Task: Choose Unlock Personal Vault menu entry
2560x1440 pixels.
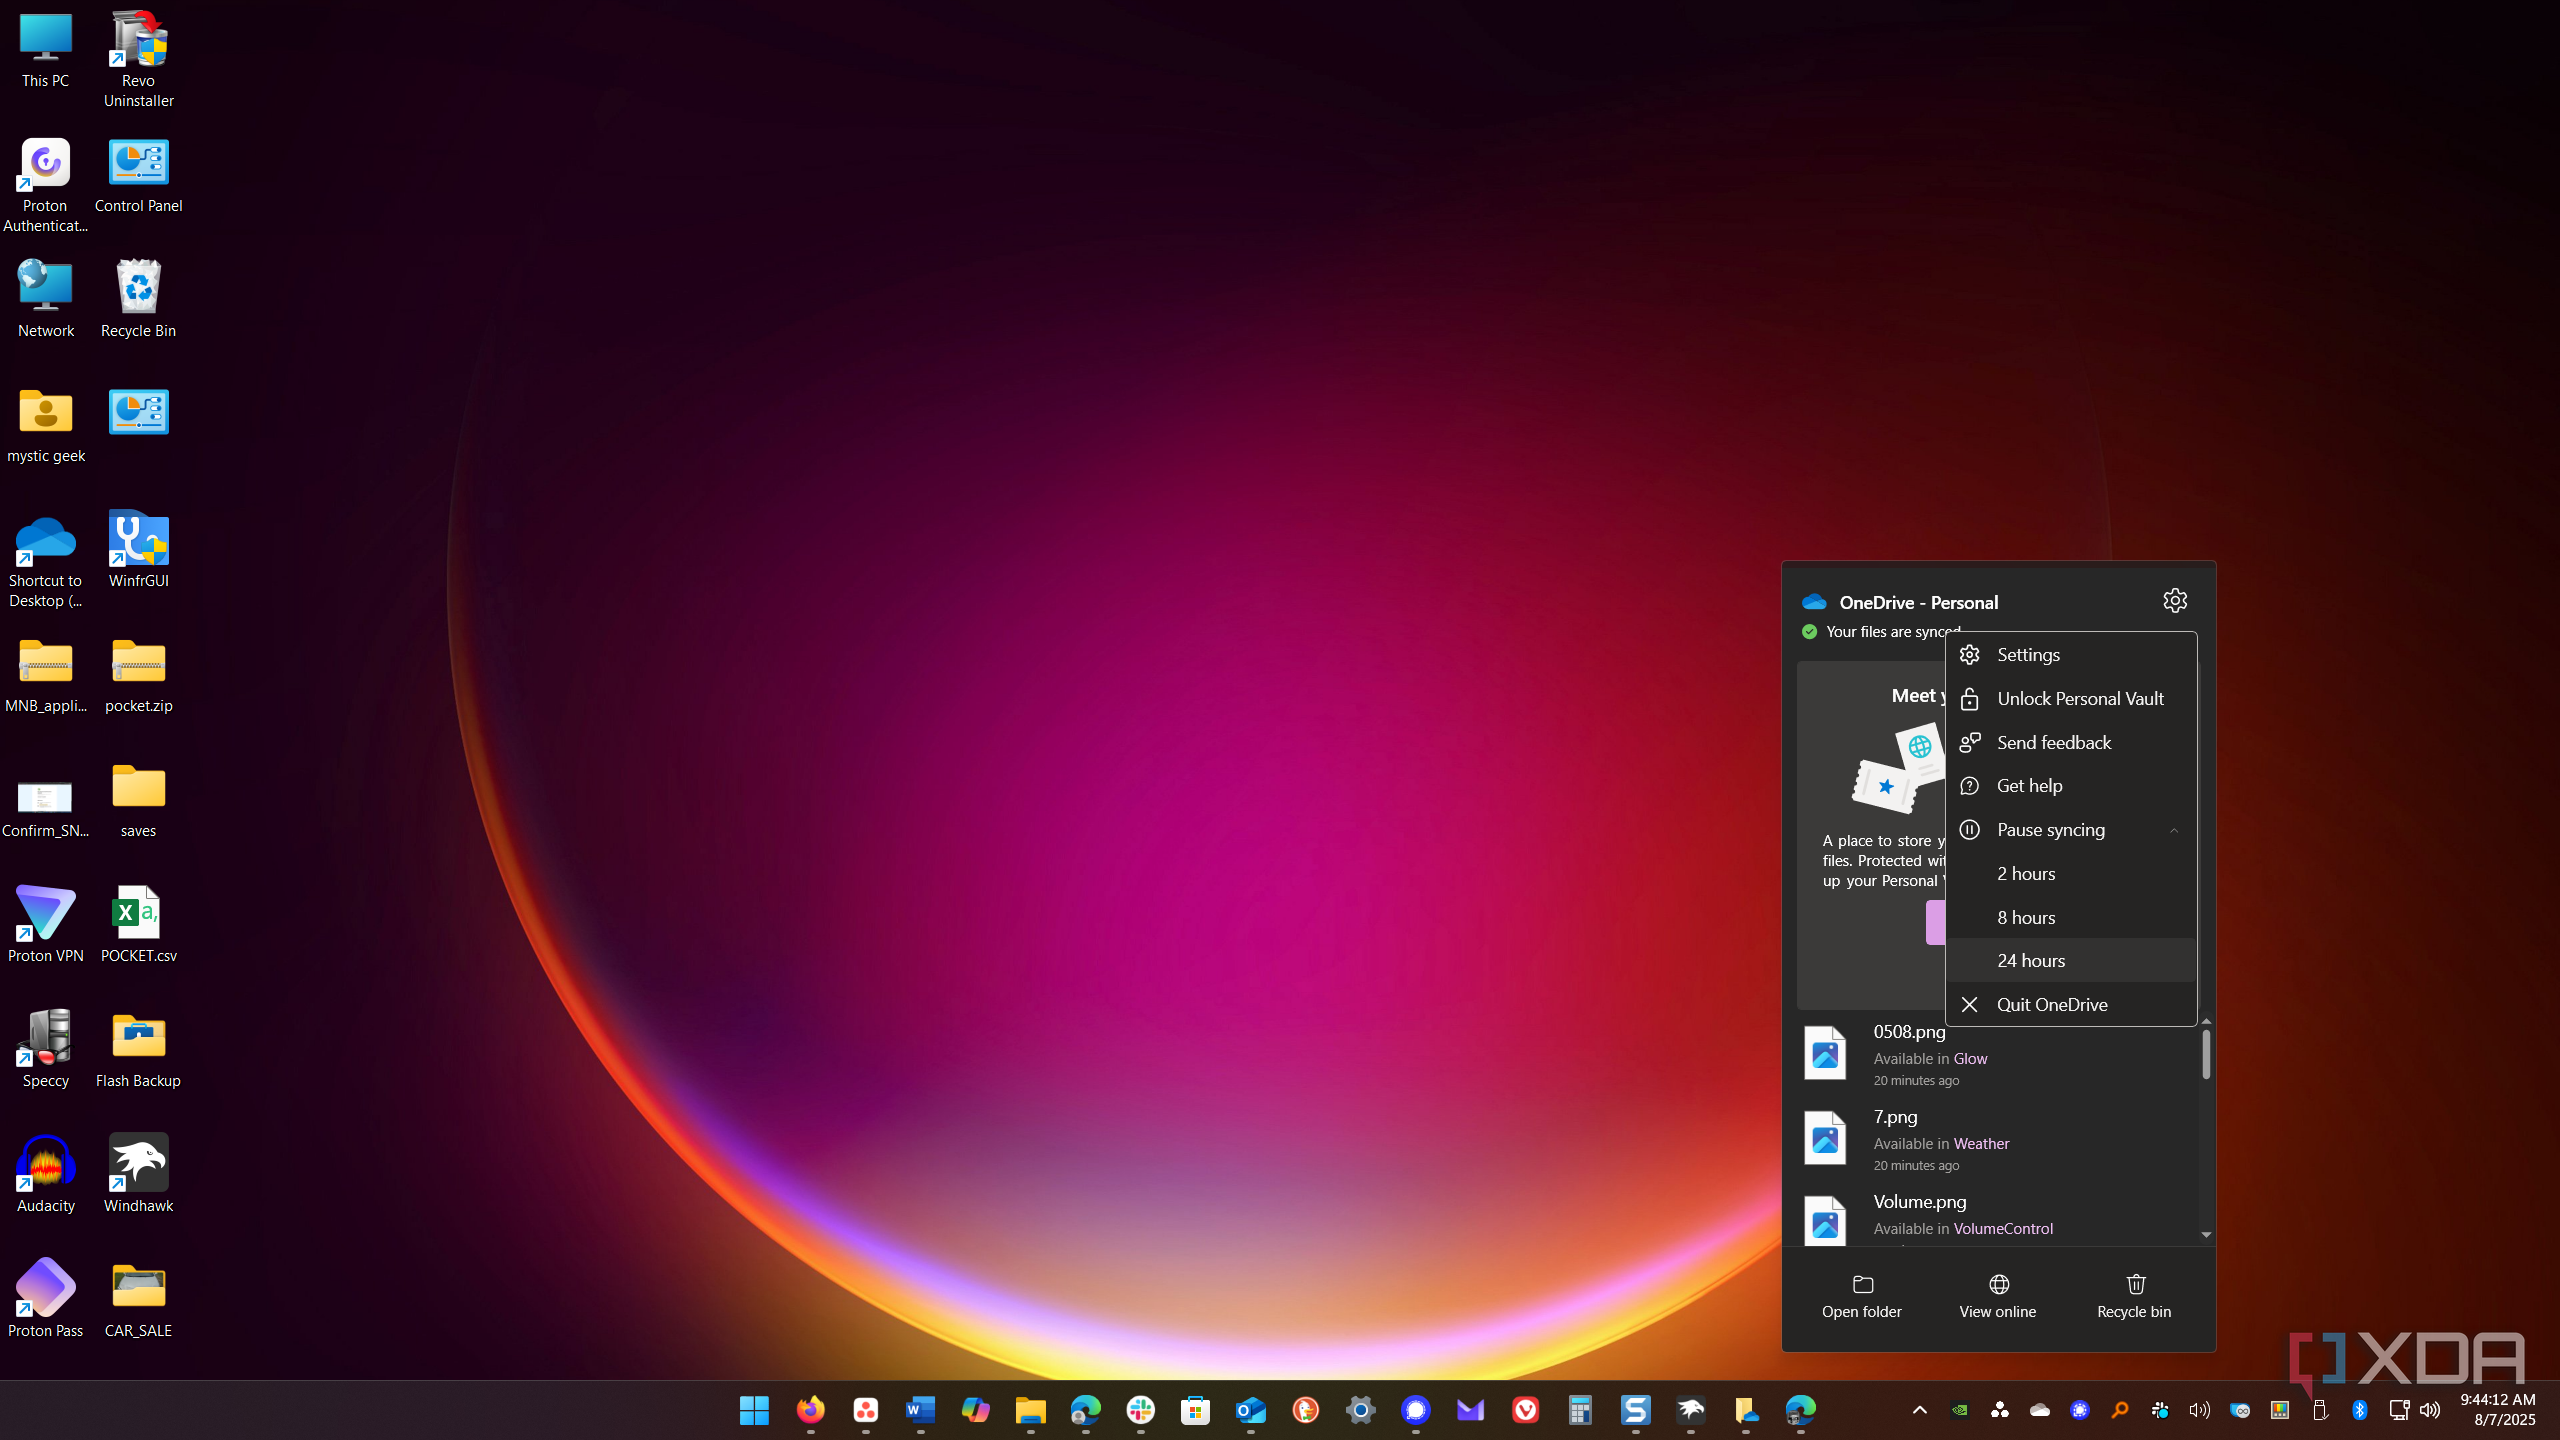Action: [x=2071, y=699]
